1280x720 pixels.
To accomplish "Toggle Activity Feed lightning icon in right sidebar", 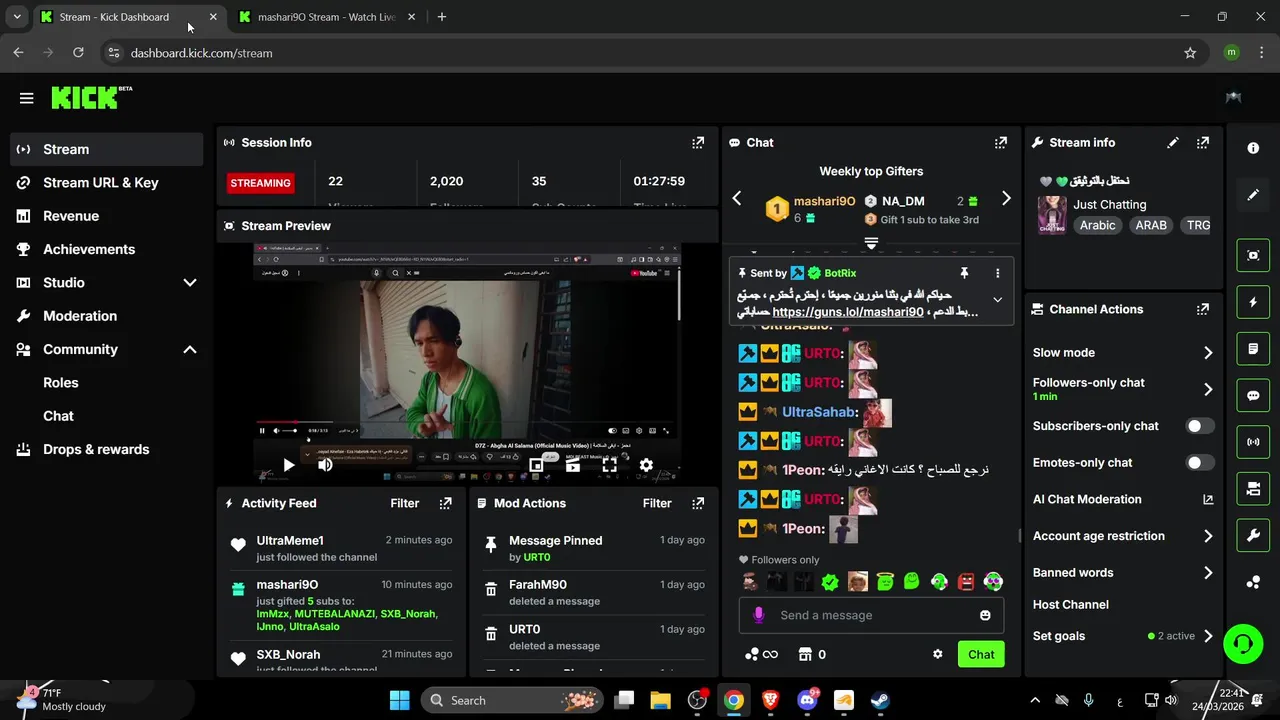I will pos(1253,302).
